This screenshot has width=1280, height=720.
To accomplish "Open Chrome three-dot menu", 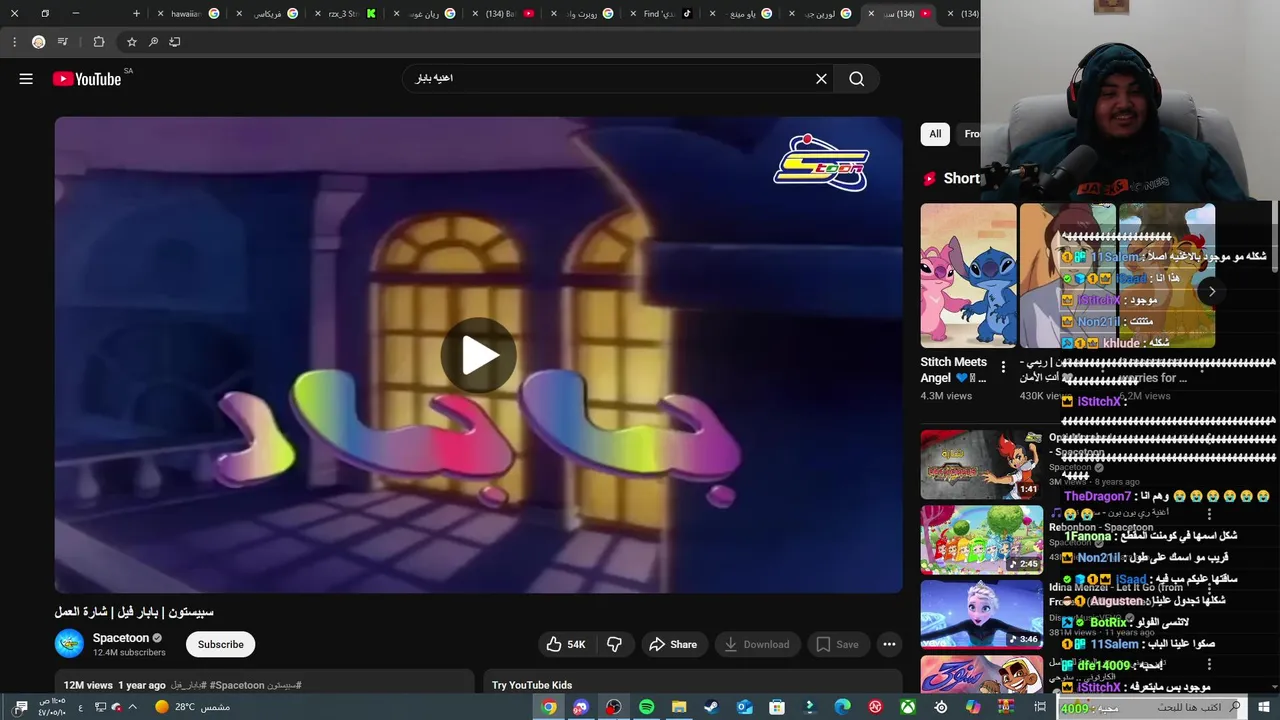I will pyautogui.click(x=14, y=42).
